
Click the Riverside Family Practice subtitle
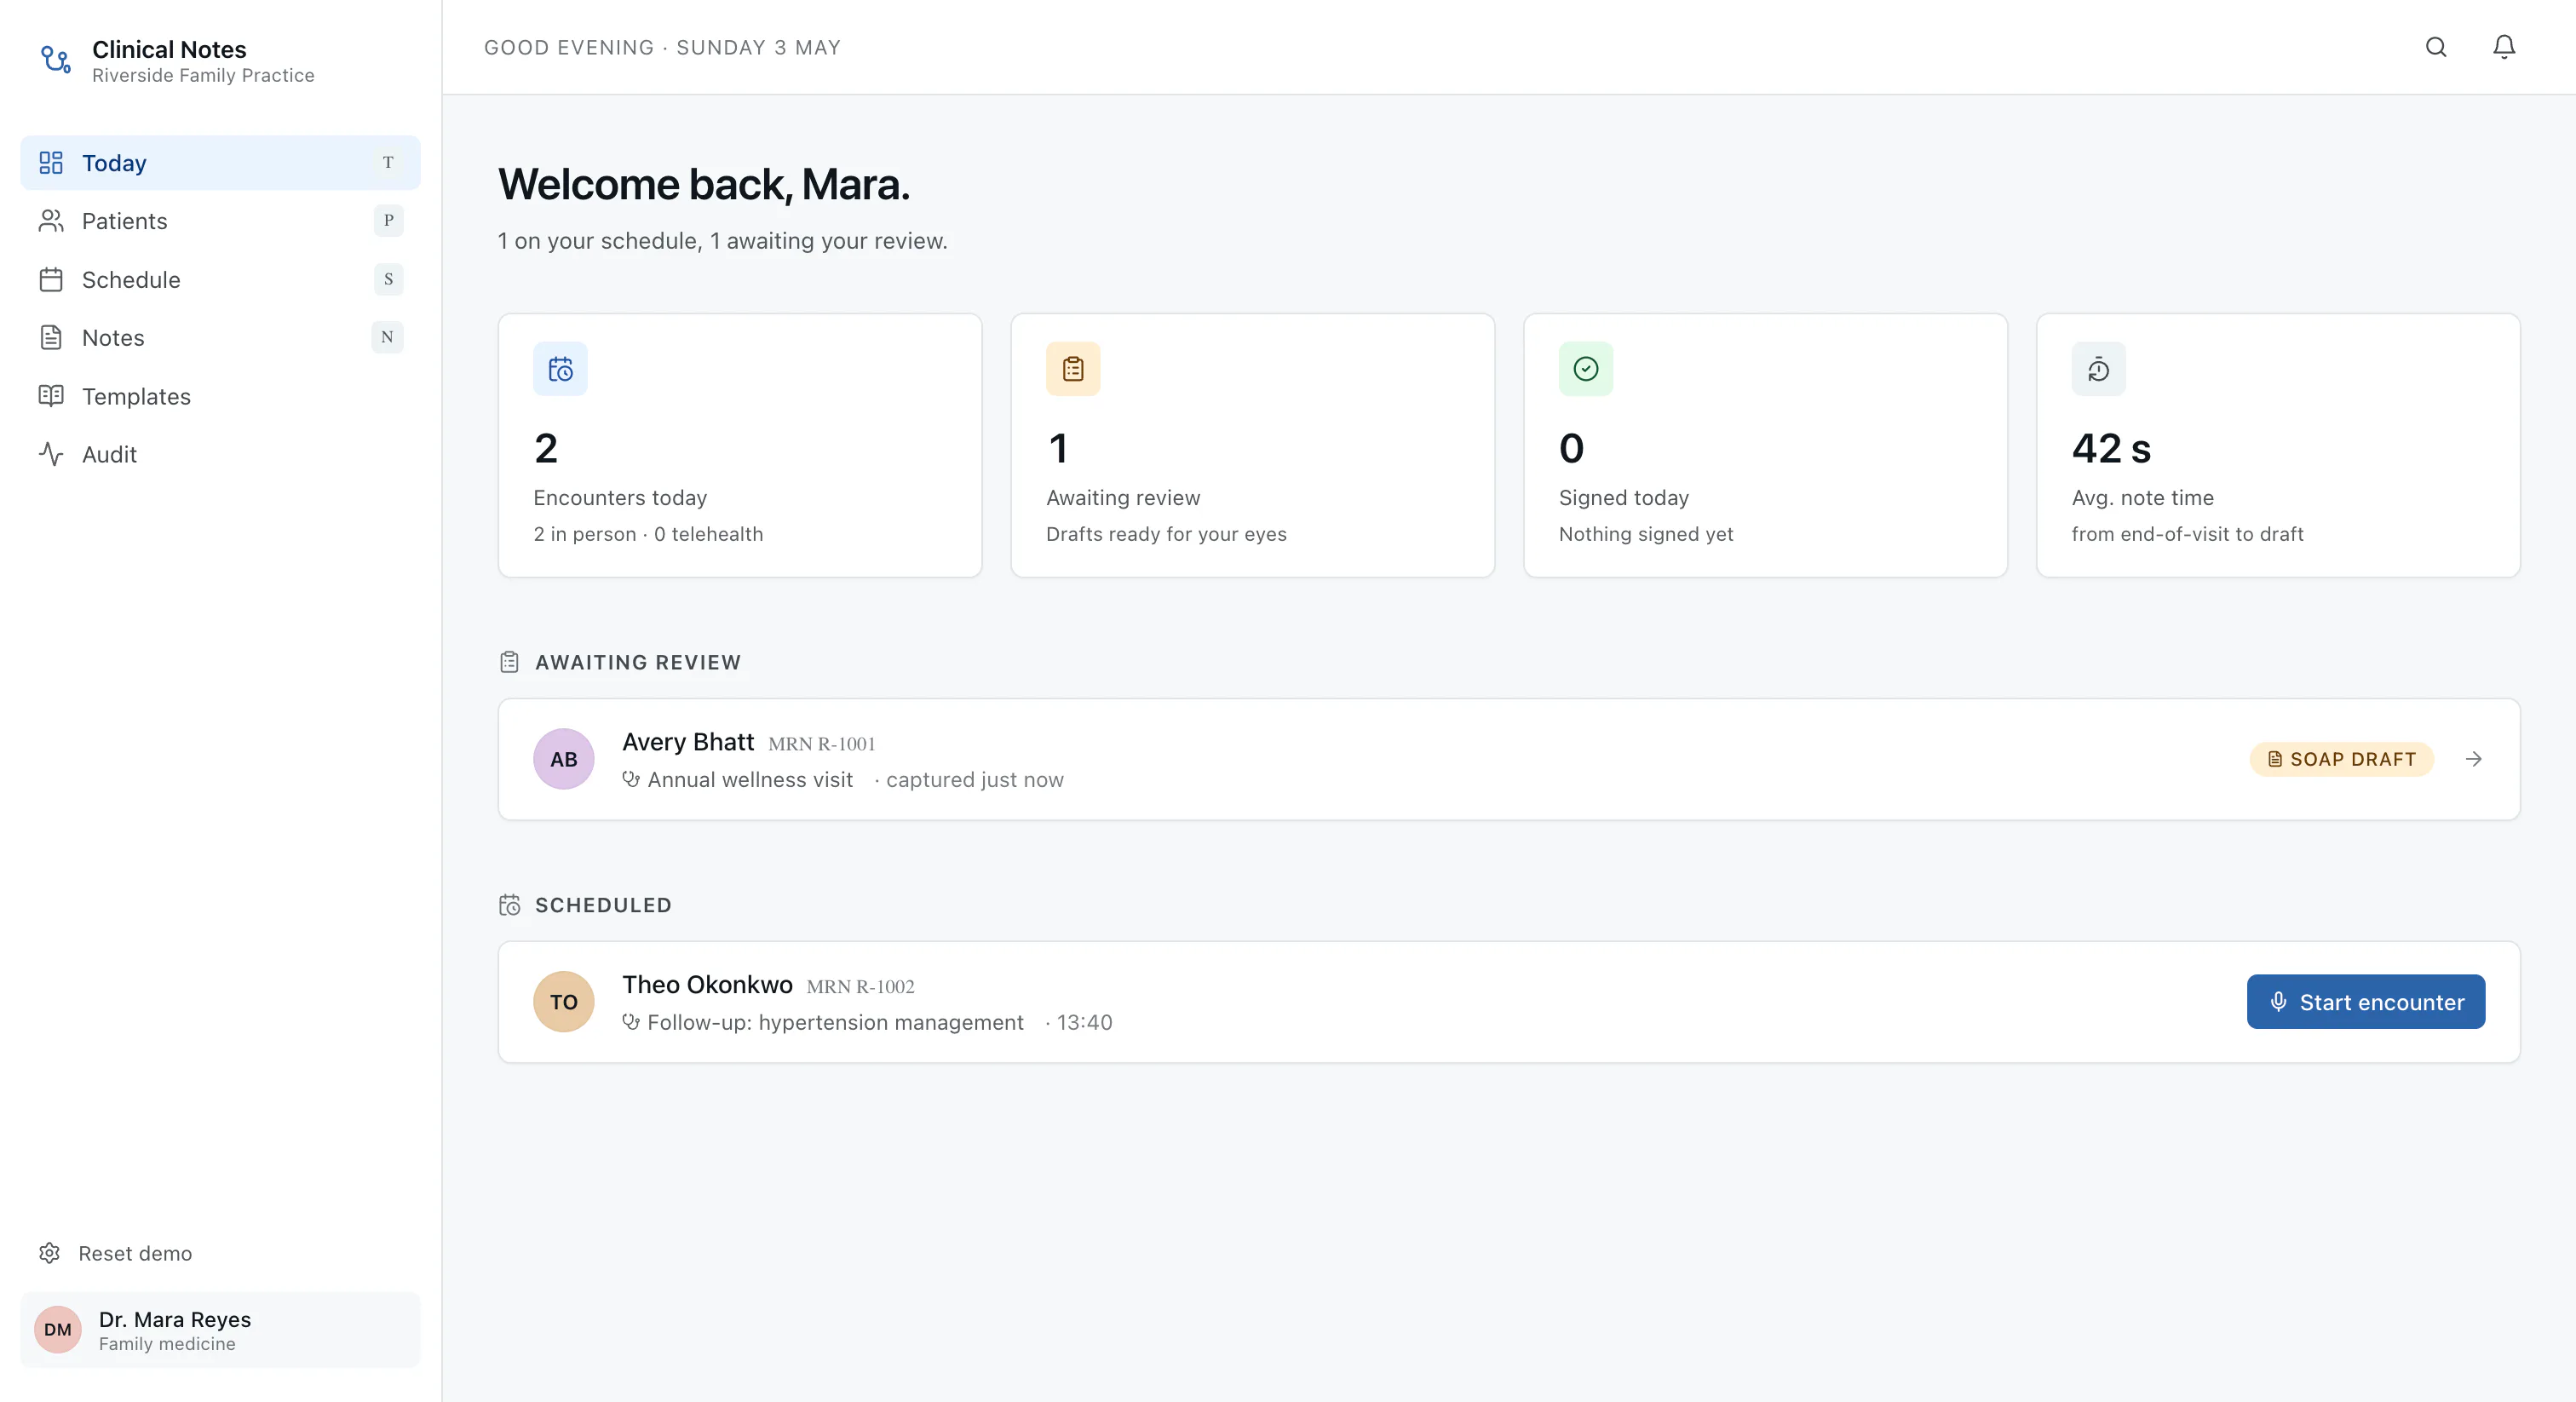[x=203, y=76]
